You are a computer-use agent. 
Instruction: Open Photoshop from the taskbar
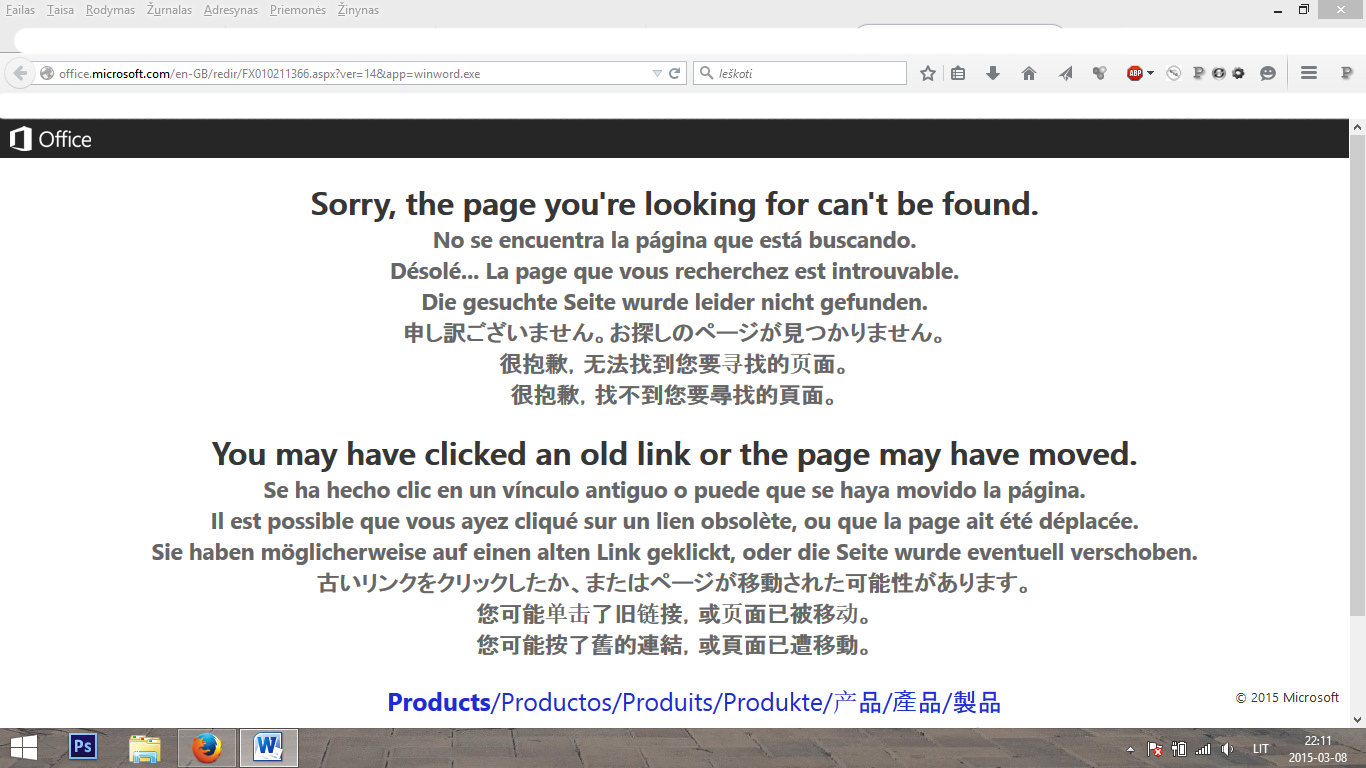pos(82,747)
